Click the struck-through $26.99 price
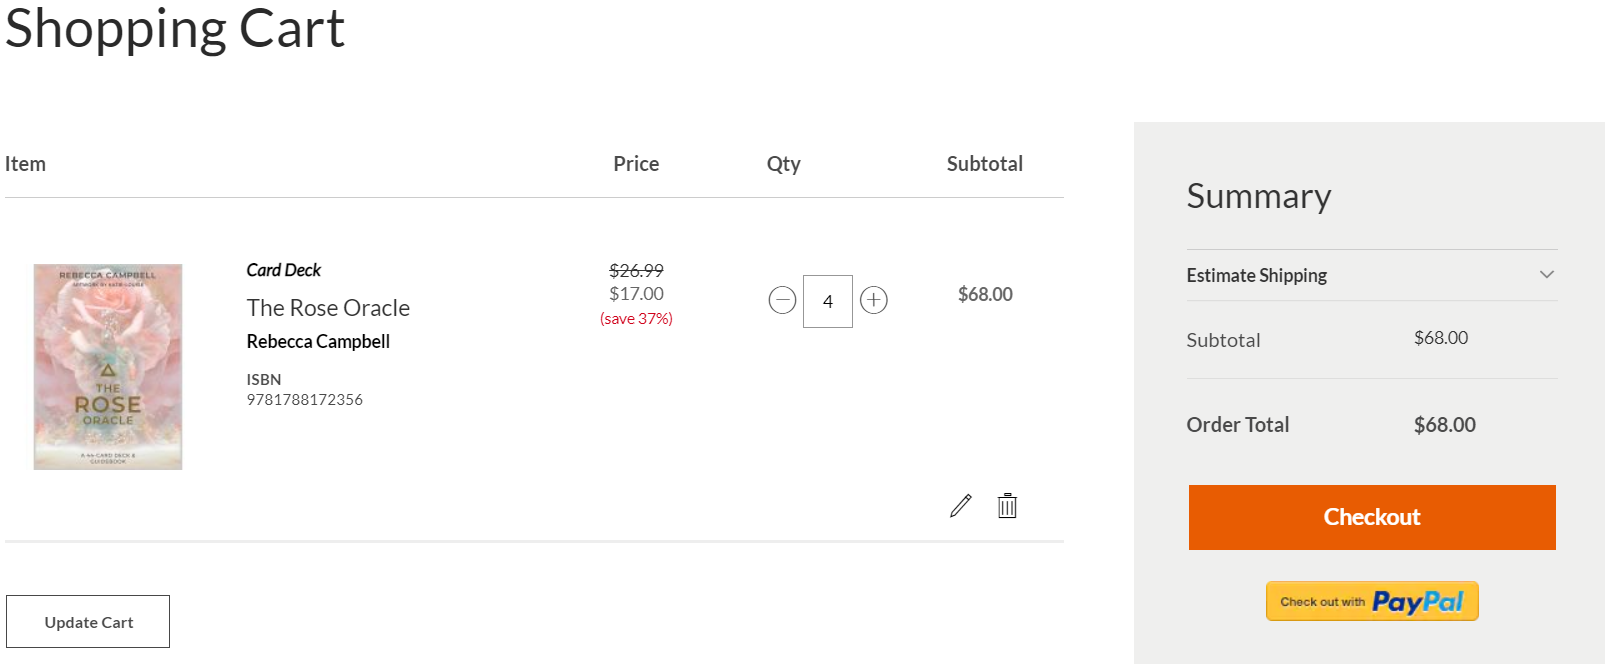This screenshot has width=1612, height=664. click(636, 271)
